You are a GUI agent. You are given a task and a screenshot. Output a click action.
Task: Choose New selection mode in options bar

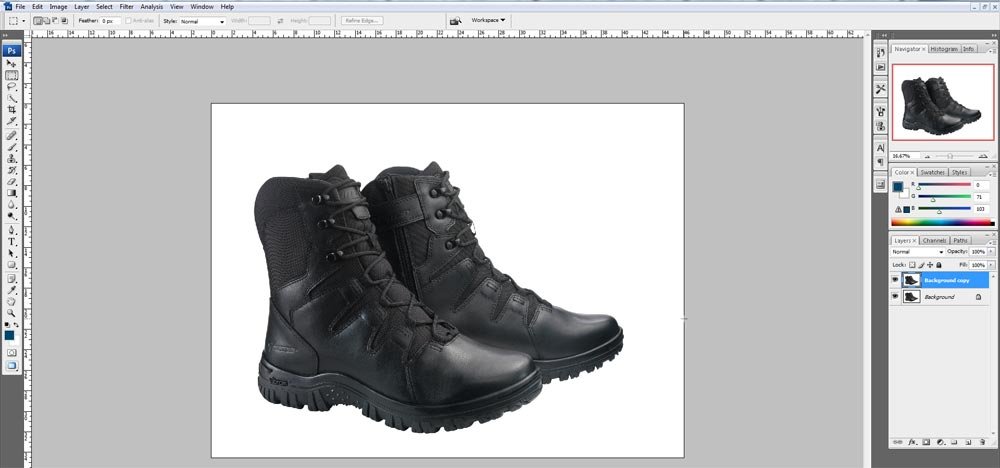coord(38,21)
